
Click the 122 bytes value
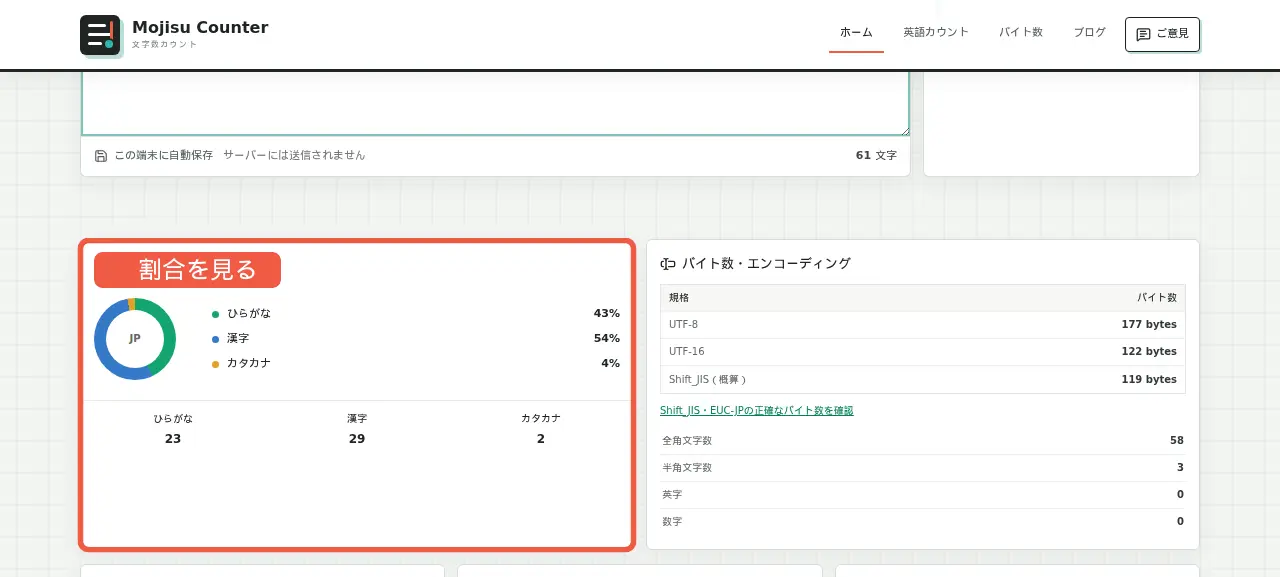tap(1149, 352)
